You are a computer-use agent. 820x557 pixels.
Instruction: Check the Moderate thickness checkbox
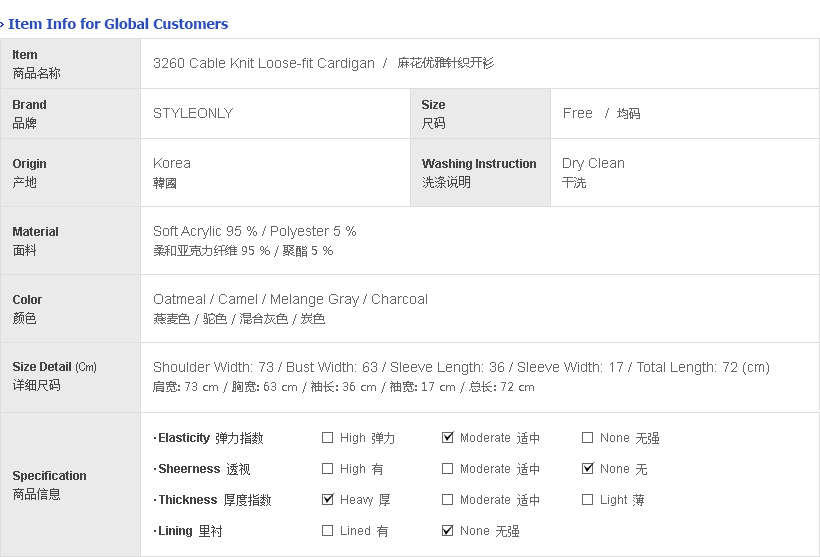pyautogui.click(x=447, y=500)
